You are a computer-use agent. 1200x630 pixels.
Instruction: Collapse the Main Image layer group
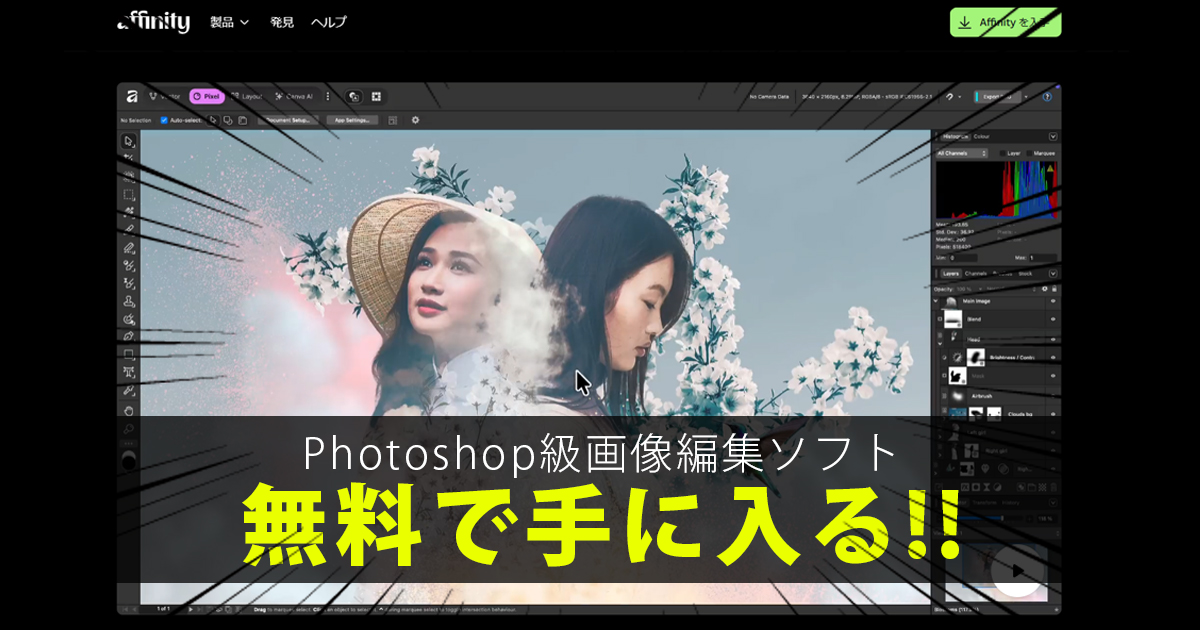pos(937,301)
